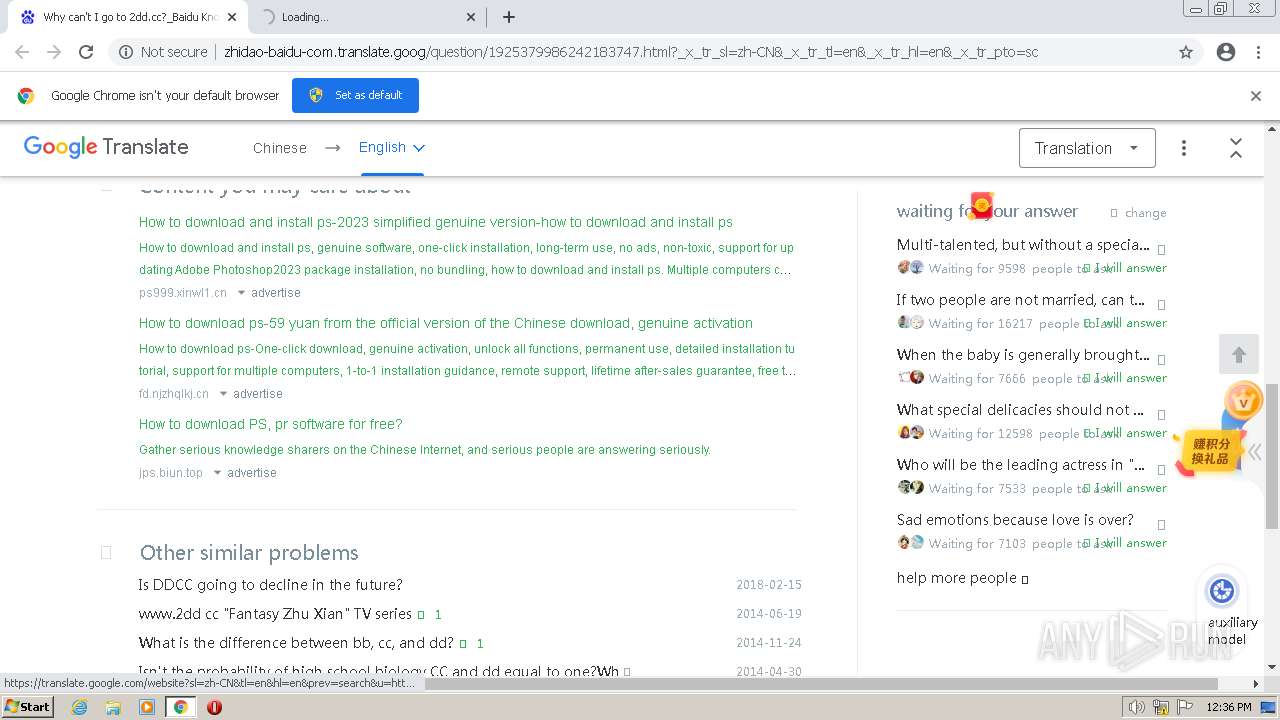Close the Loading tab
This screenshot has height=720, width=1280.
click(472, 17)
